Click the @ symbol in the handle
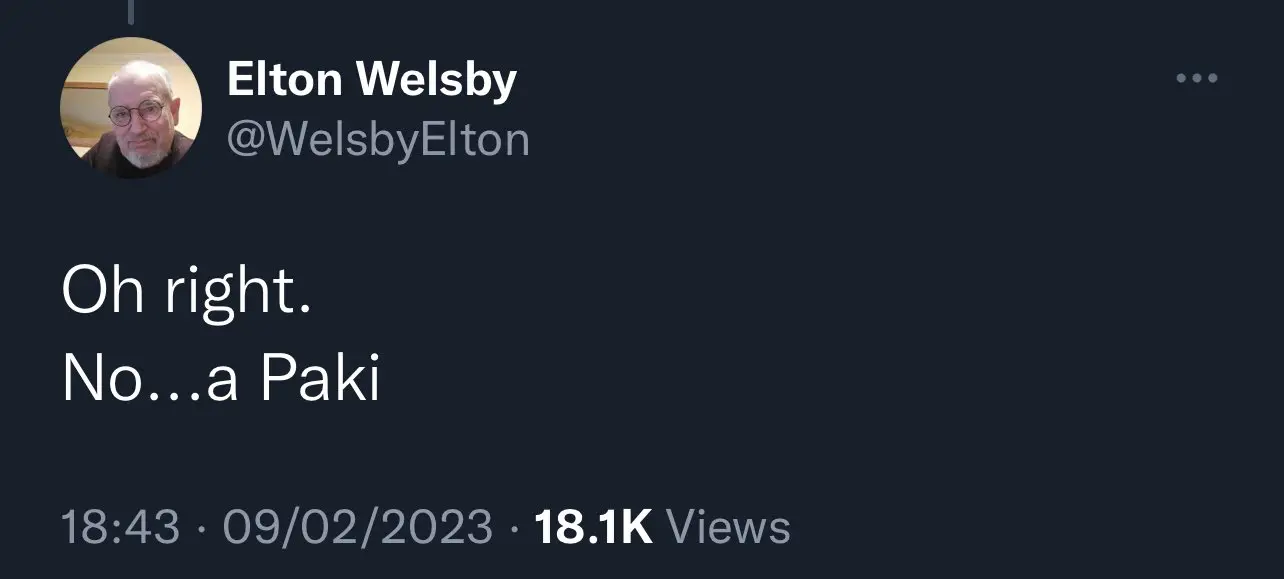Image resolution: width=1284 pixels, height=579 pixels. [x=245, y=139]
